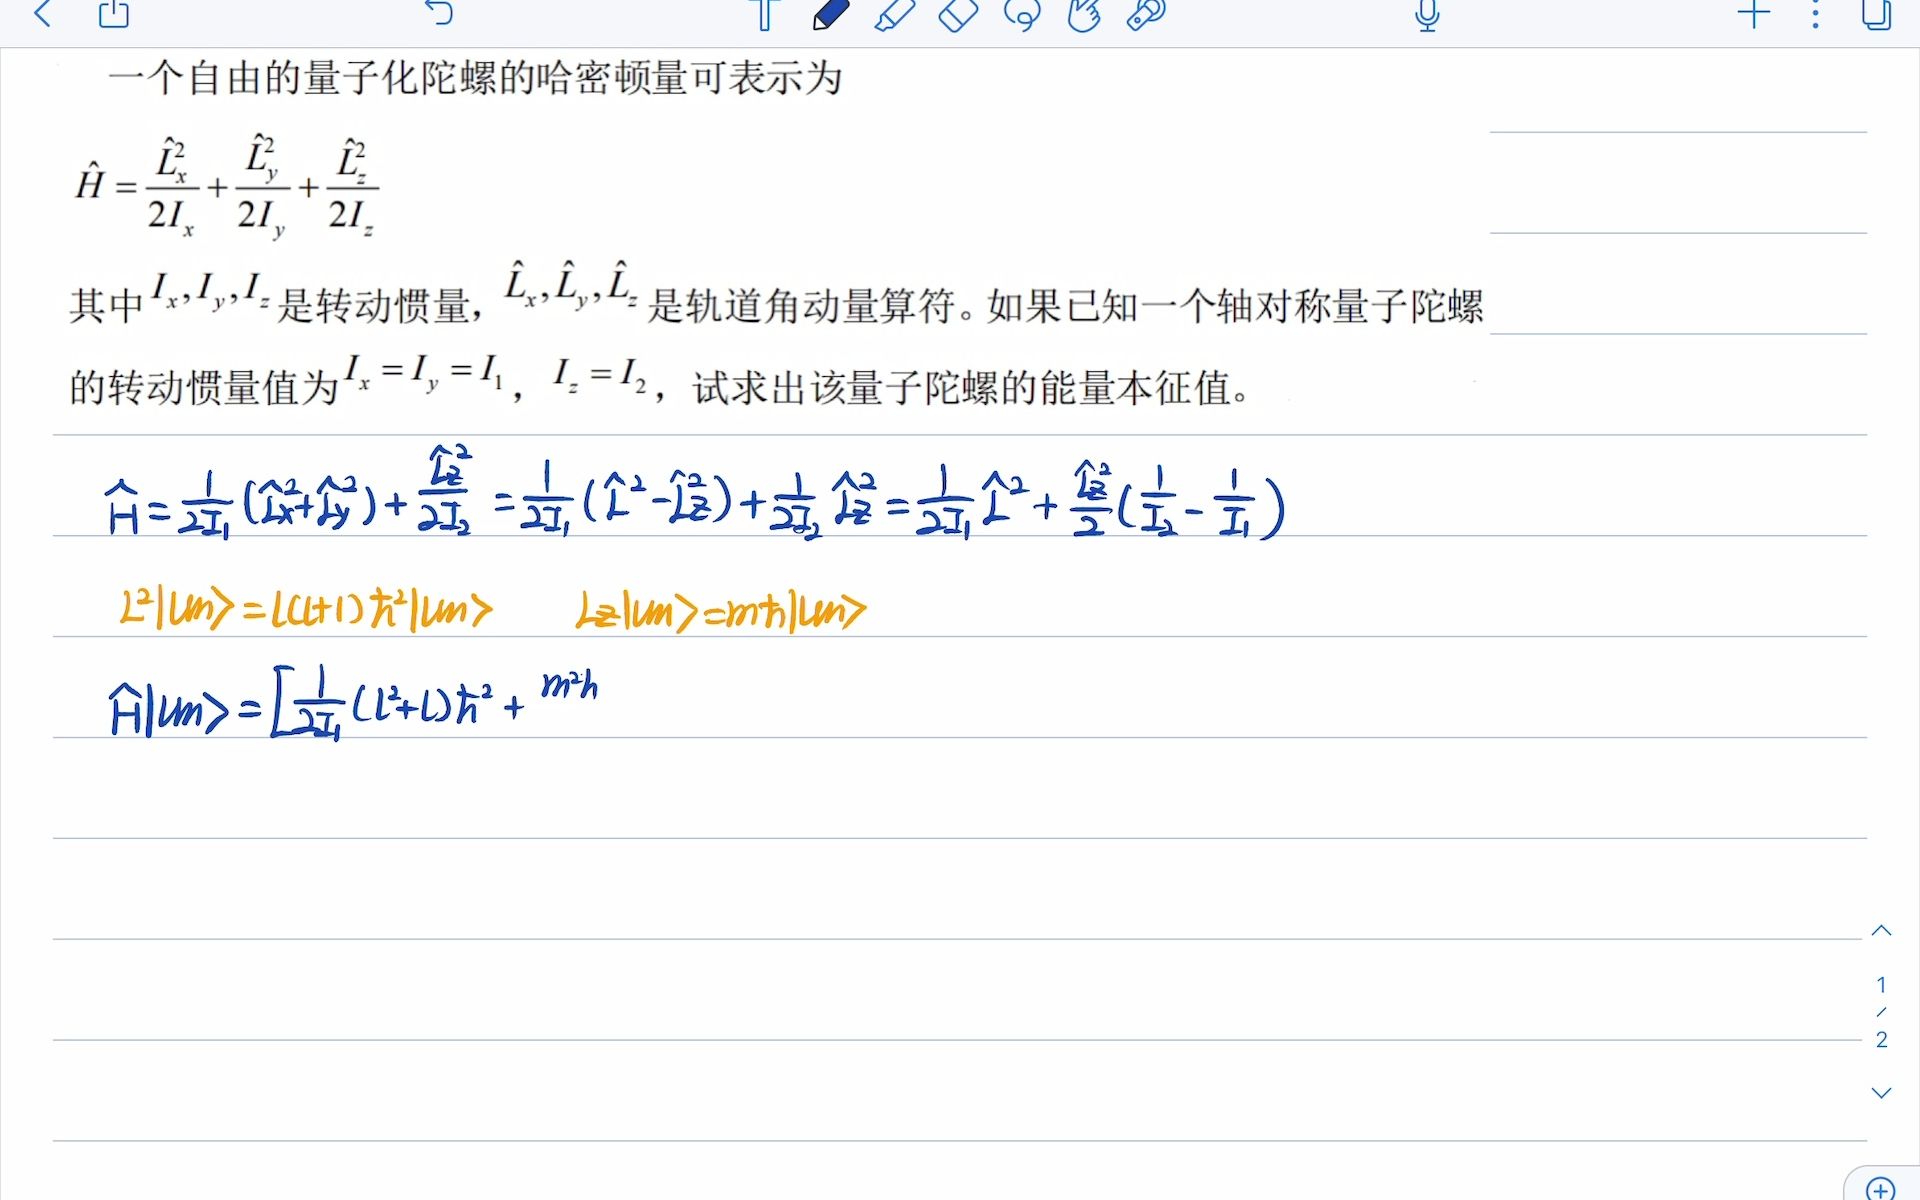Tap the selected blue pen color

[828, 15]
